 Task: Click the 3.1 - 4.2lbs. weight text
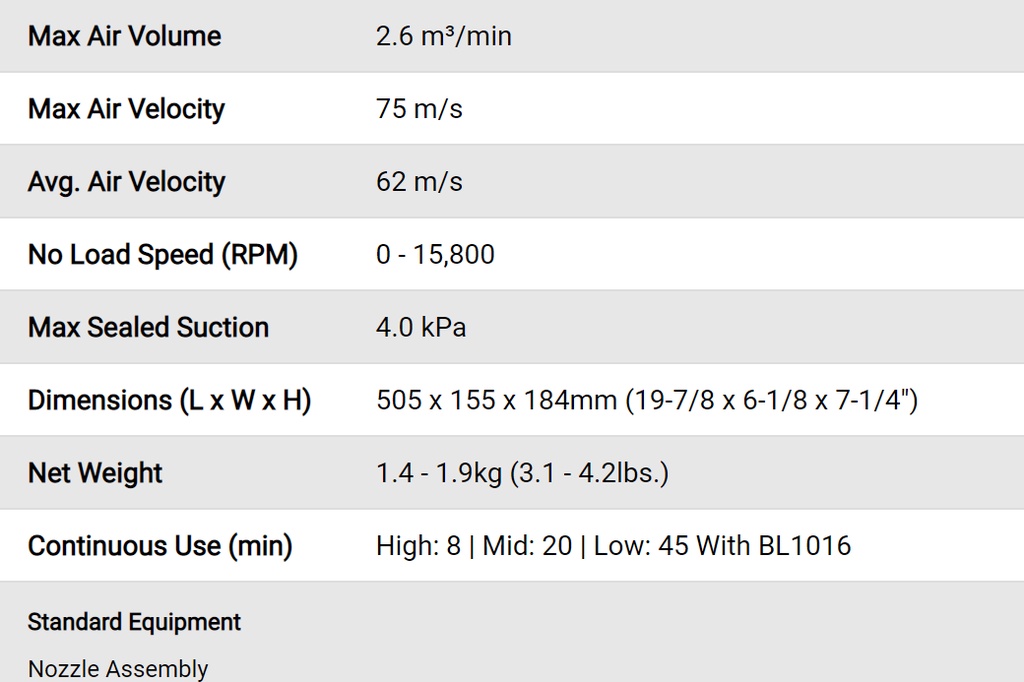click(x=589, y=473)
